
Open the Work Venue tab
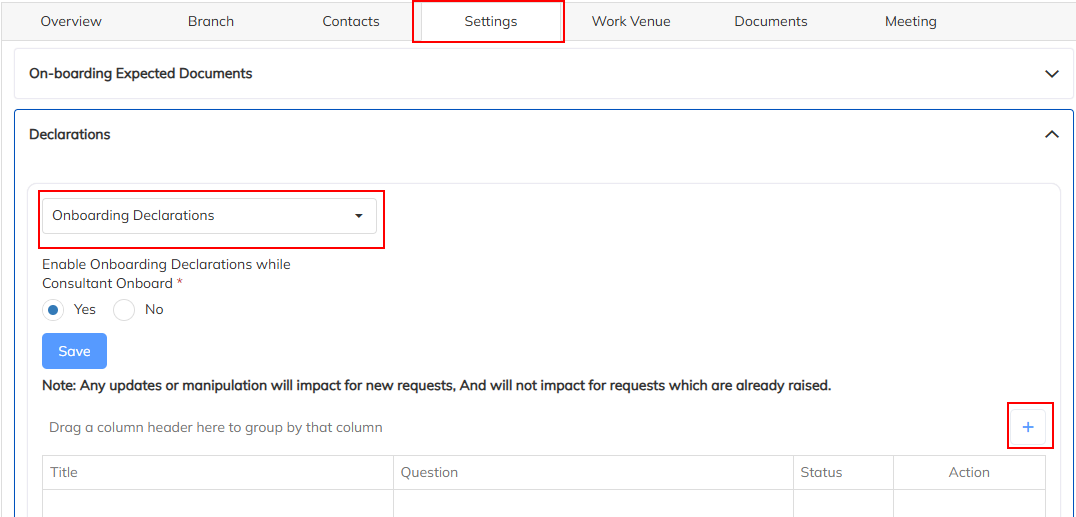coord(631,21)
